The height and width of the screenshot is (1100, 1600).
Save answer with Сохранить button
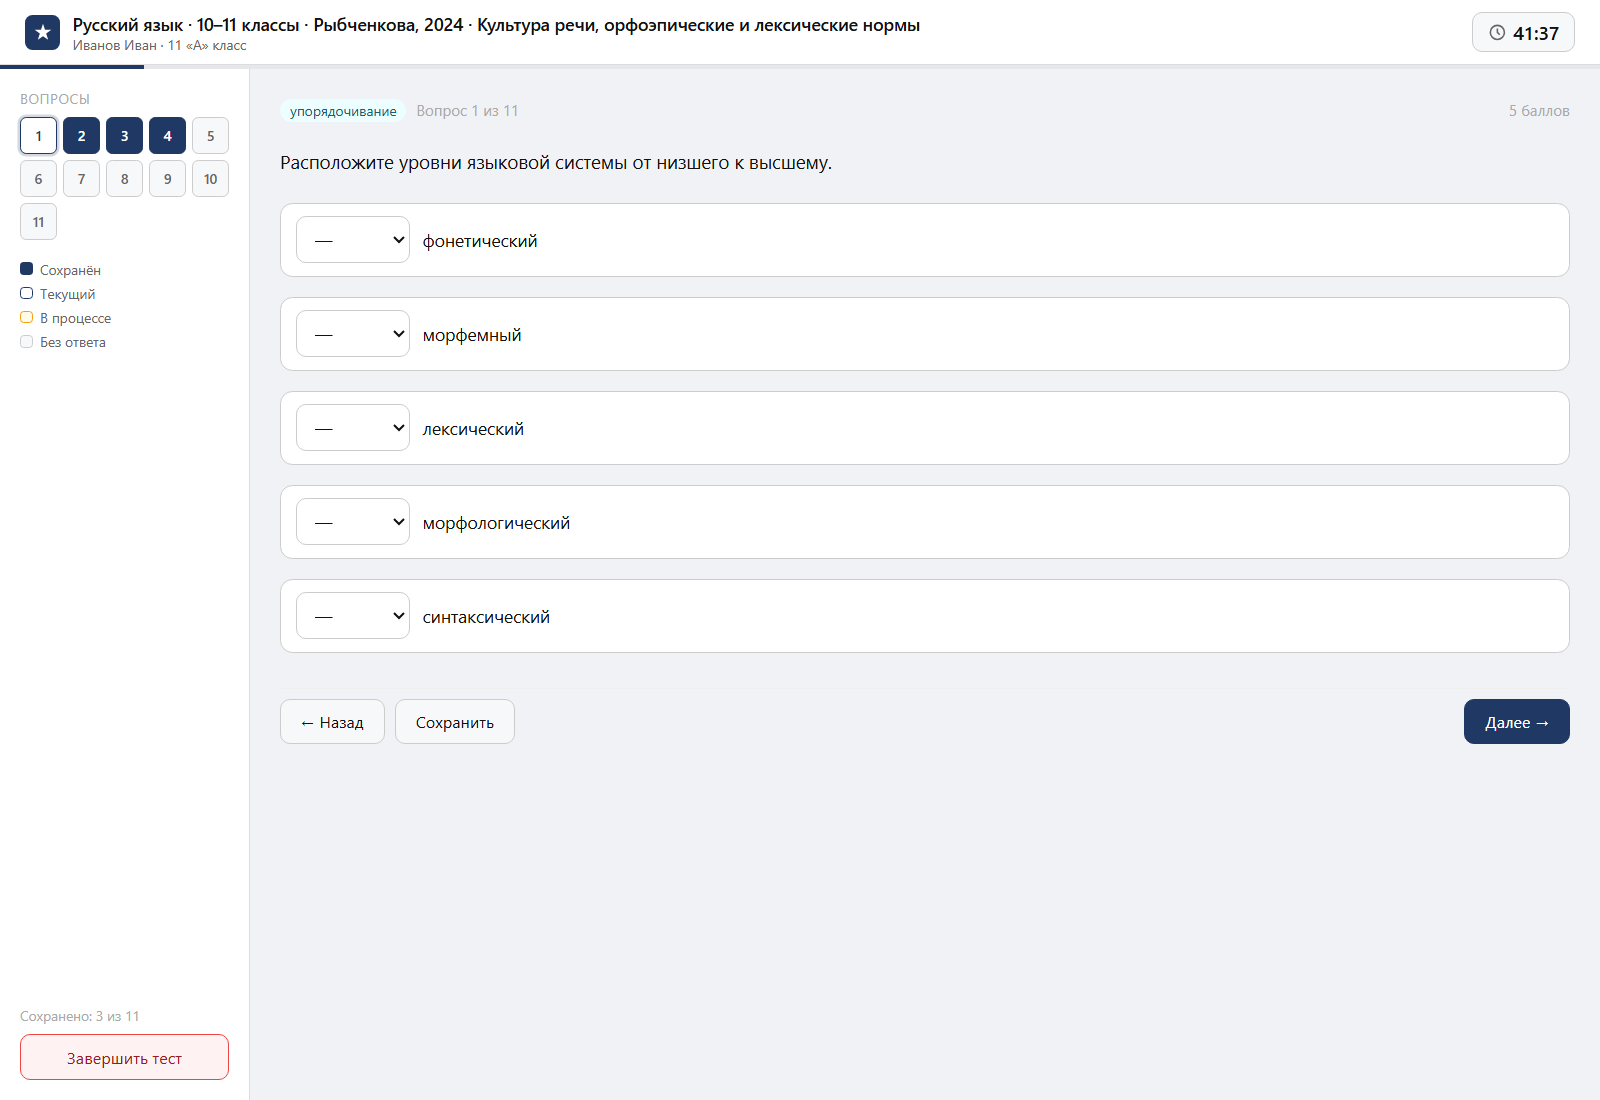(455, 722)
